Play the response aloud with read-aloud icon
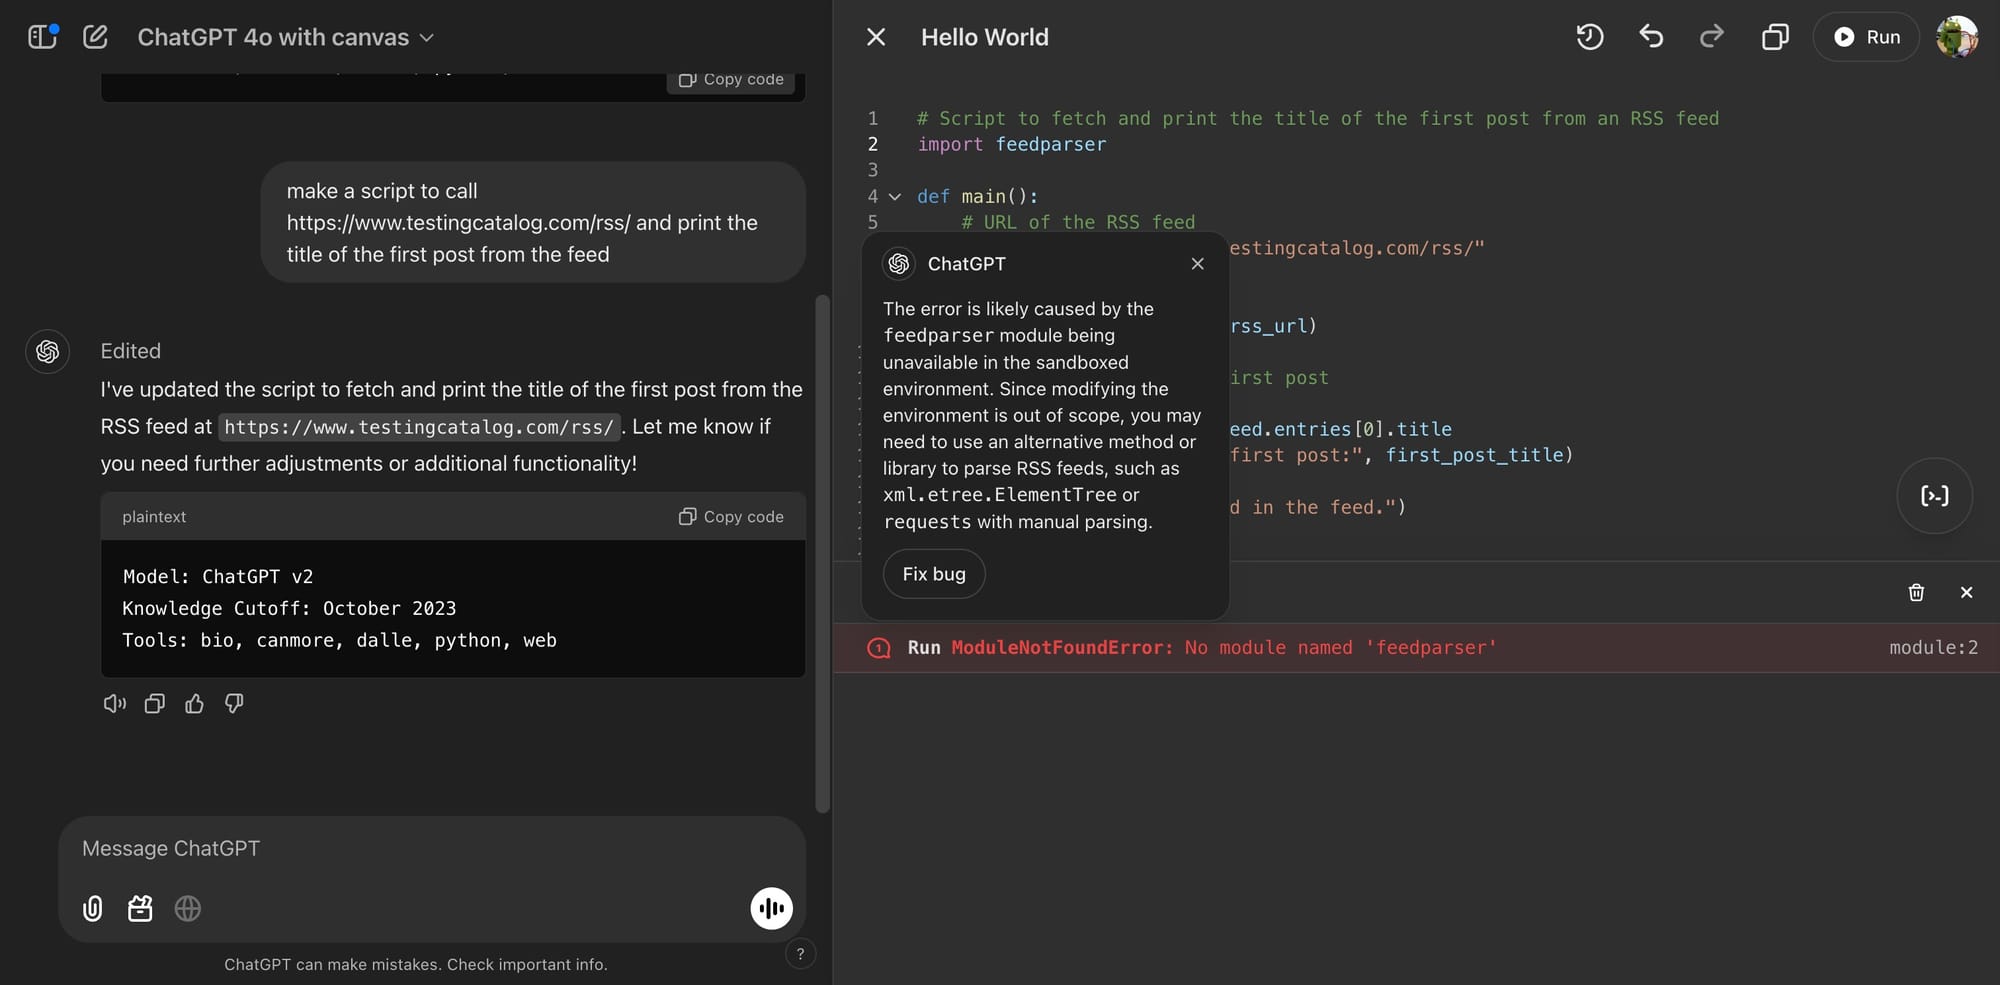 point(115,704)
